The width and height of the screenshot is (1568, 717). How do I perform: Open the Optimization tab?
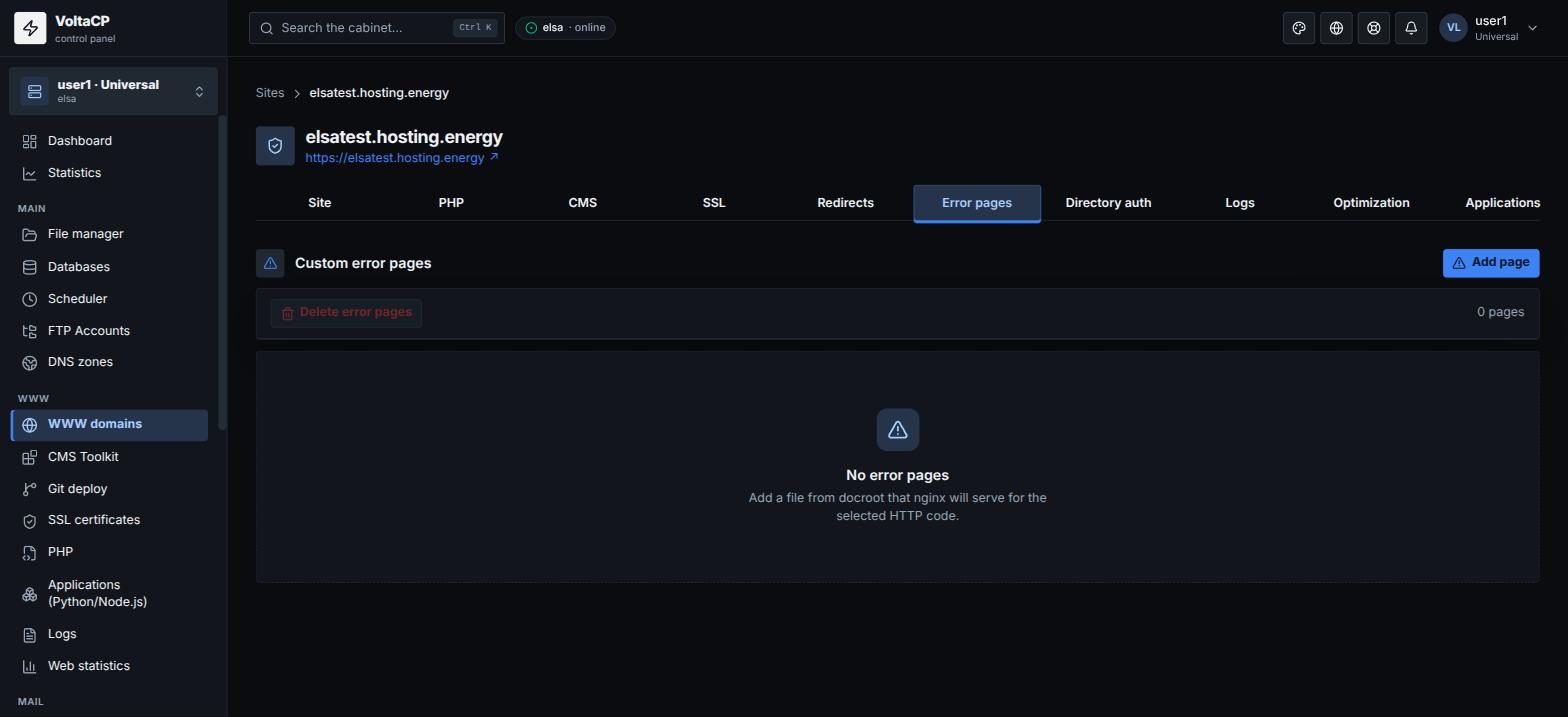[1371, 203]
